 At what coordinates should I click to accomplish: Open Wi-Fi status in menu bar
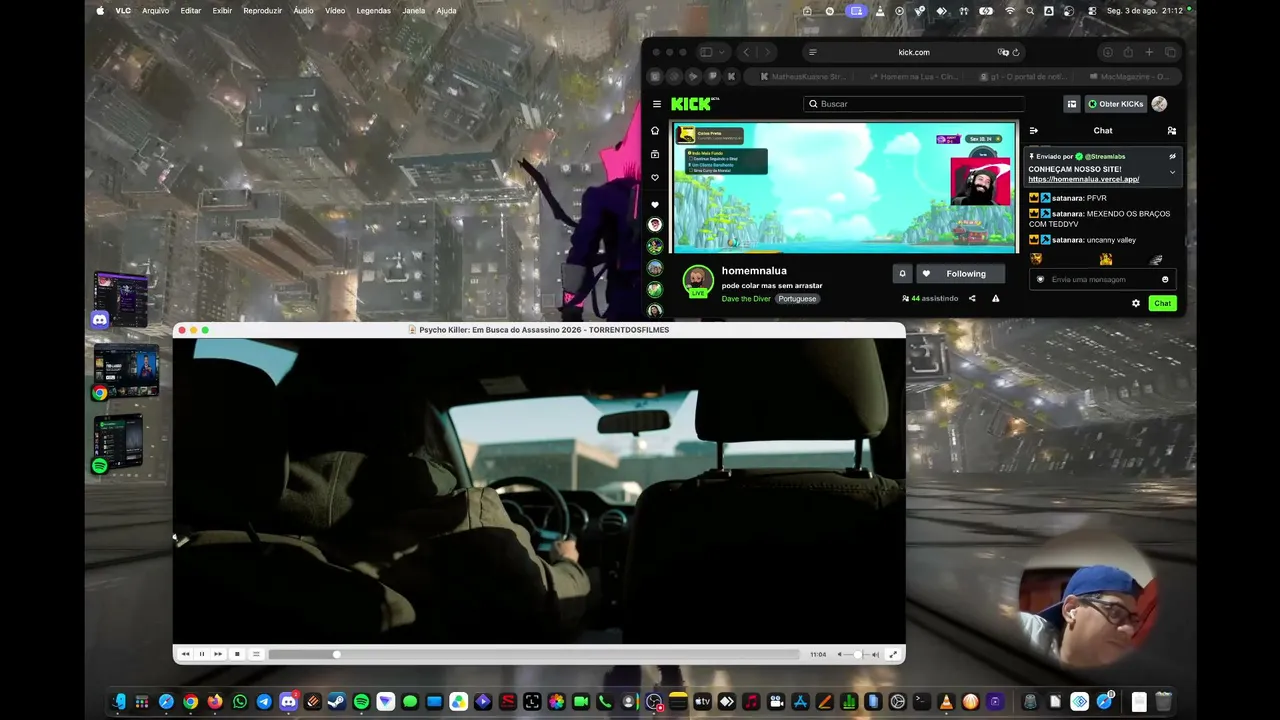click(x=1010, y=11)
